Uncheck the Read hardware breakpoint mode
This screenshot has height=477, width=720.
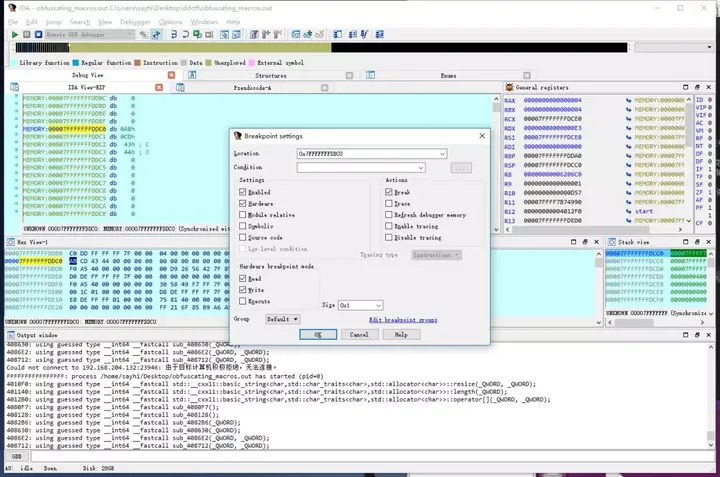[x=242, y=278]
